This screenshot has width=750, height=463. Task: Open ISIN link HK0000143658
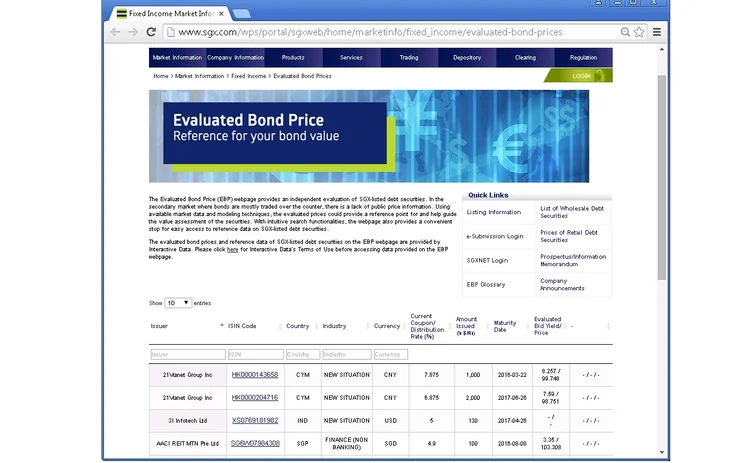click(255, 375)
